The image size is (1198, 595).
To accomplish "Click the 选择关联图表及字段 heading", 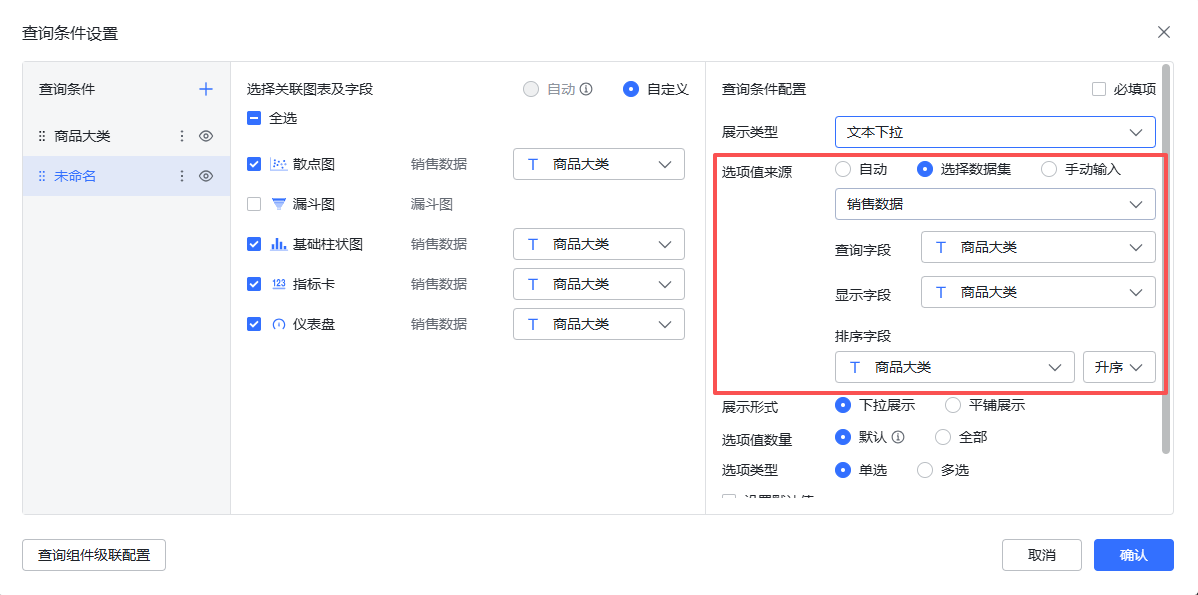I will pyautogui.click(x=309, y=89).
